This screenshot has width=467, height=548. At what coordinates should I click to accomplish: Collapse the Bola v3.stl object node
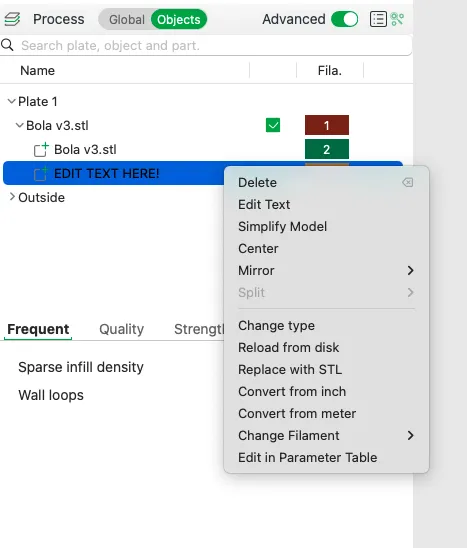20,125
